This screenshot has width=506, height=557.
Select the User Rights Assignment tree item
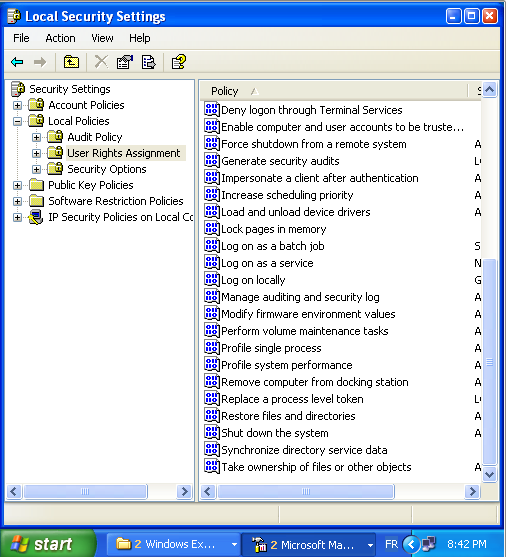(x=124, y=153)
